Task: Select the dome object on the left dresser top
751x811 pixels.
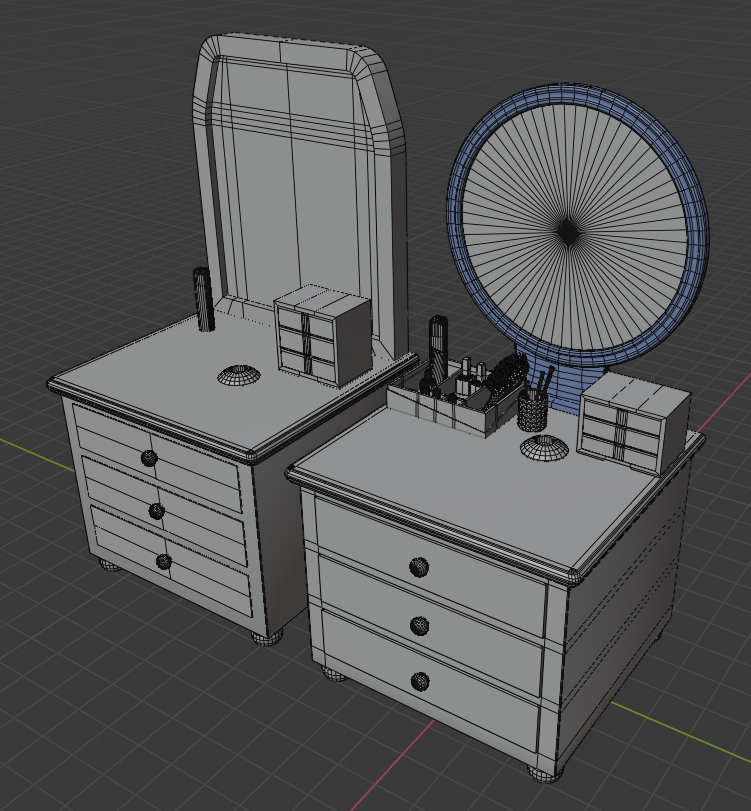Action: [x=238, y=375]
